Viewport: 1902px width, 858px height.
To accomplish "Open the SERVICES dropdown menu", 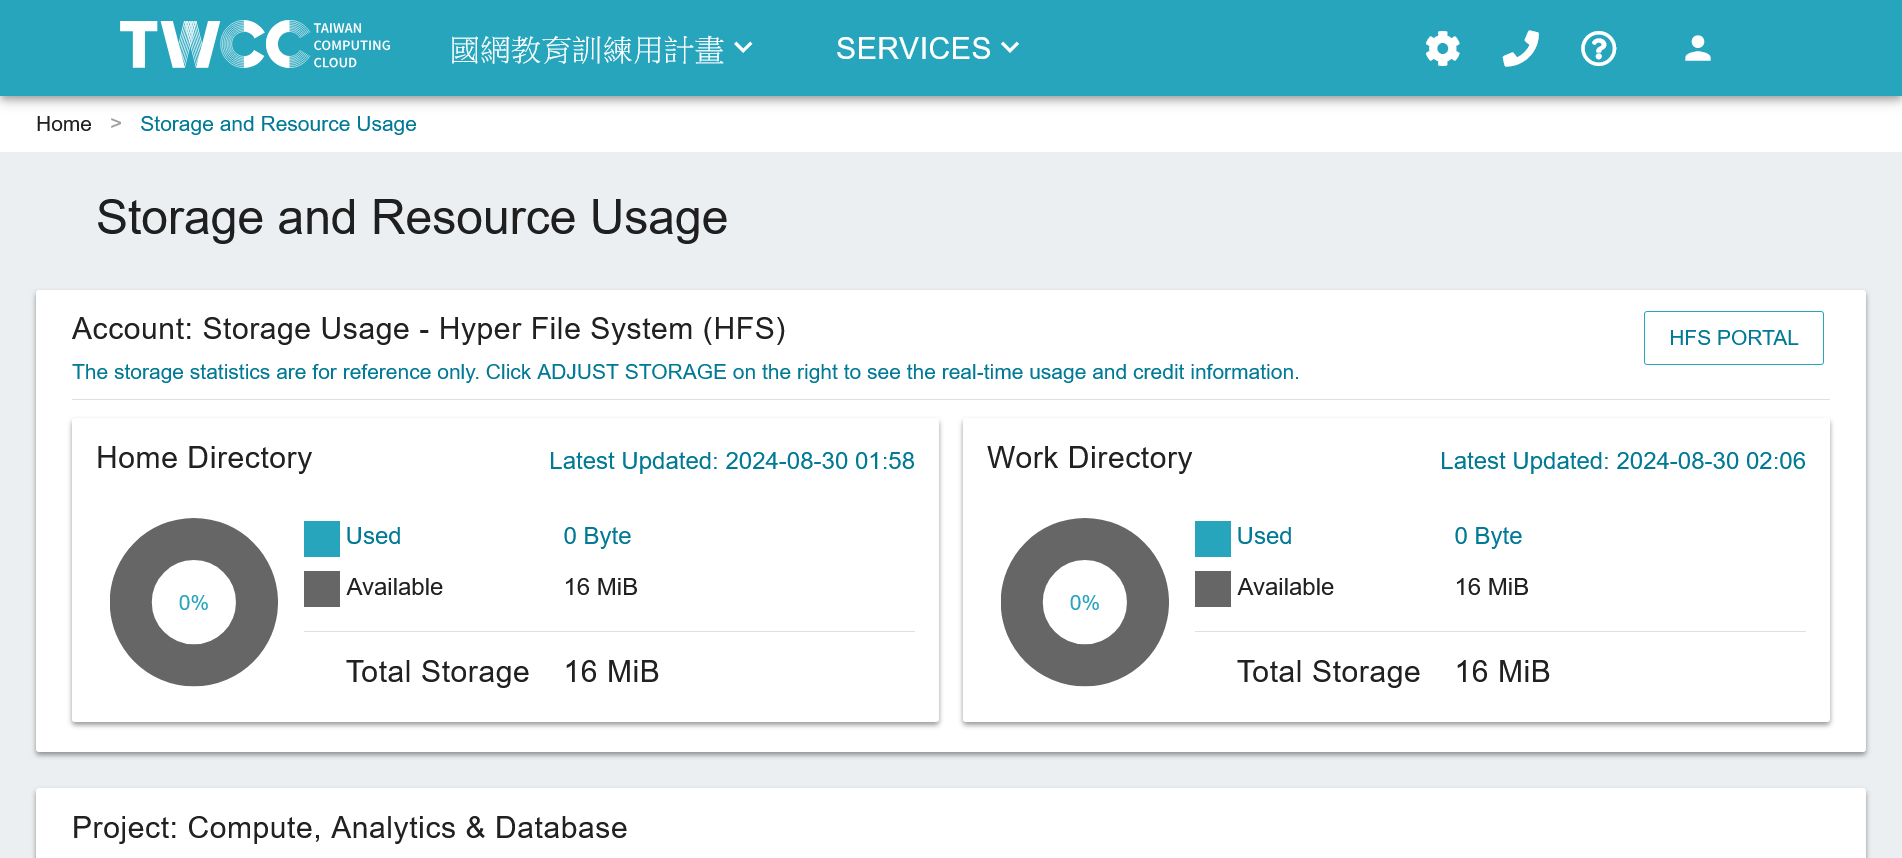I will click(x=927, y=48).
